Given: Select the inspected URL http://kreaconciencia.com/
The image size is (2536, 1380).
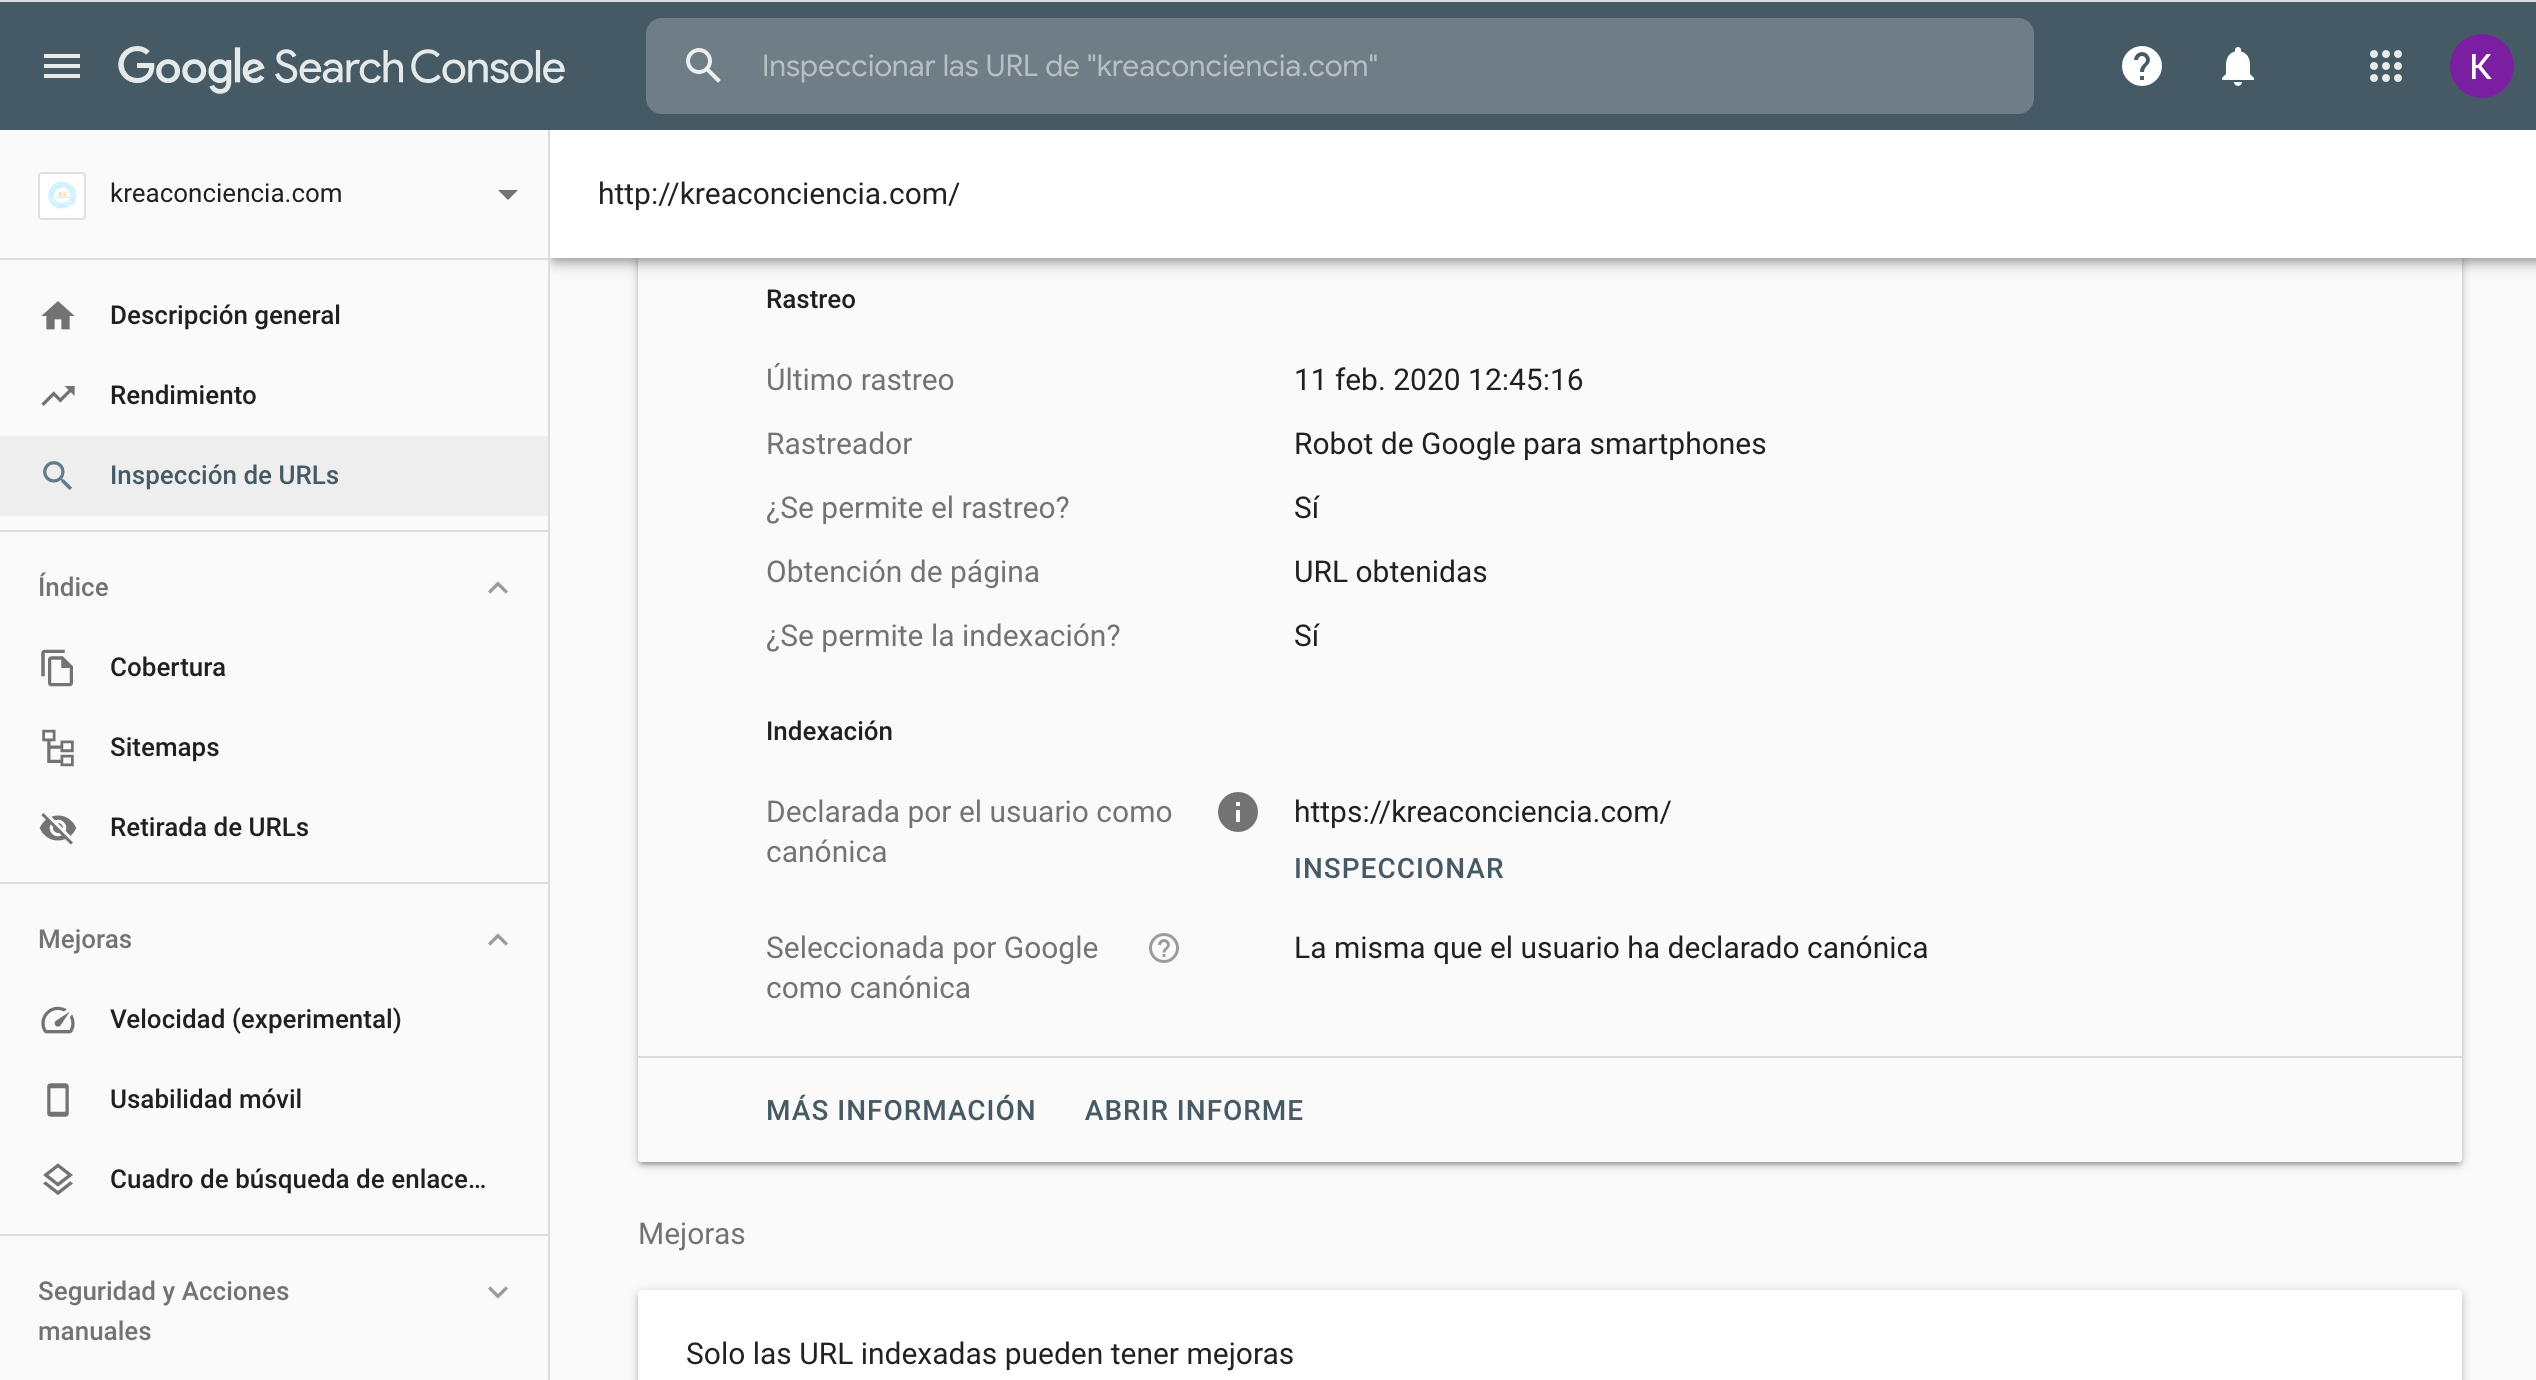Looking at the screenshot, I should point(778,194).
